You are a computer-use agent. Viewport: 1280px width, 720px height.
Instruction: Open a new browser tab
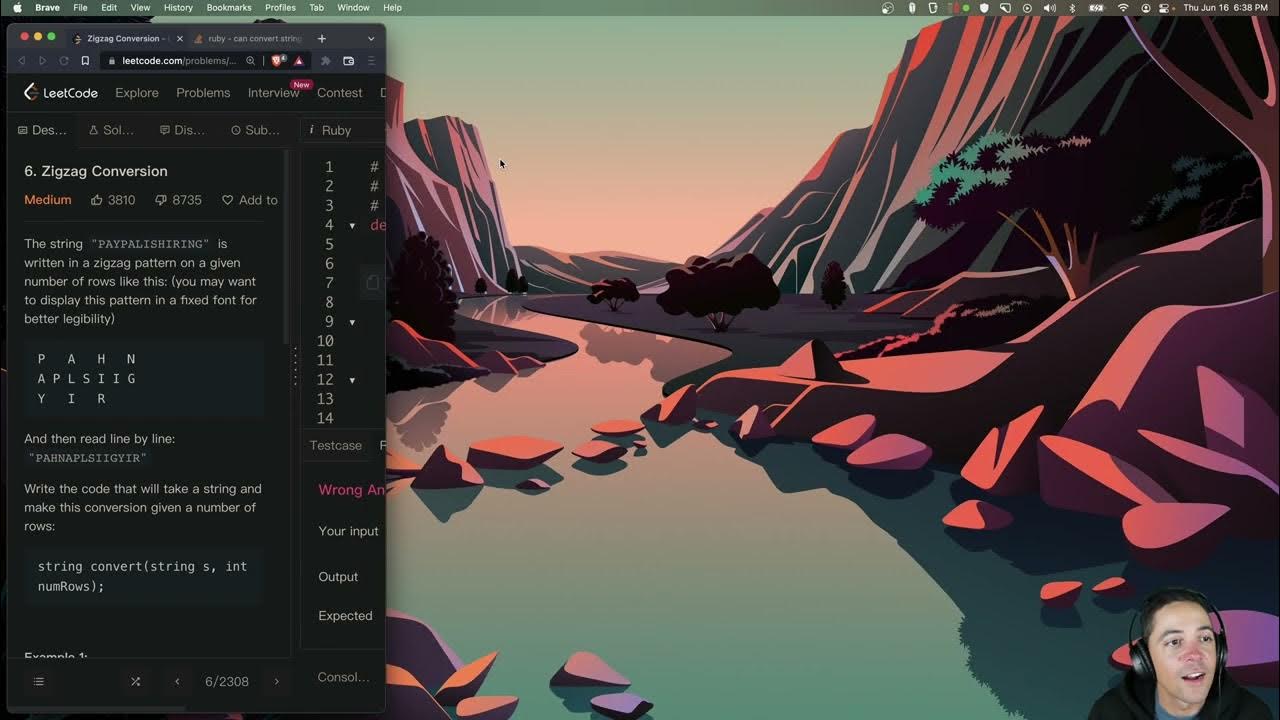pos(321,38)
